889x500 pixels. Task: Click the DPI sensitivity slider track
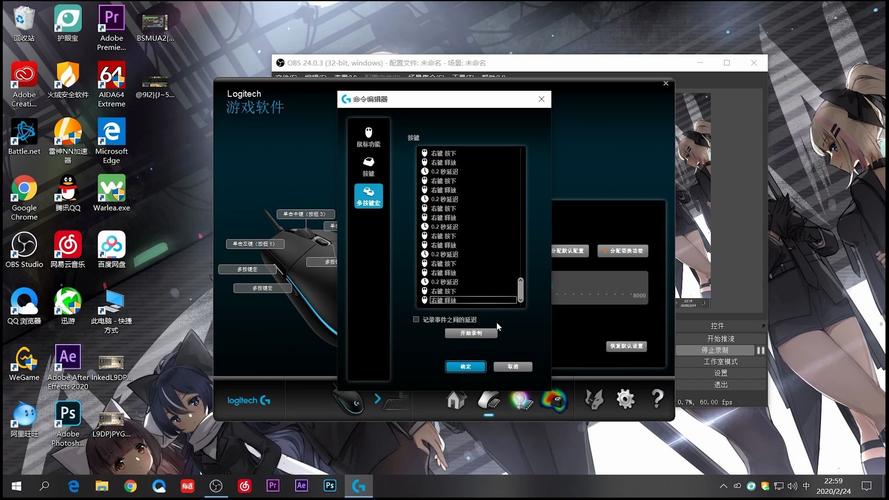coord(595,294)
